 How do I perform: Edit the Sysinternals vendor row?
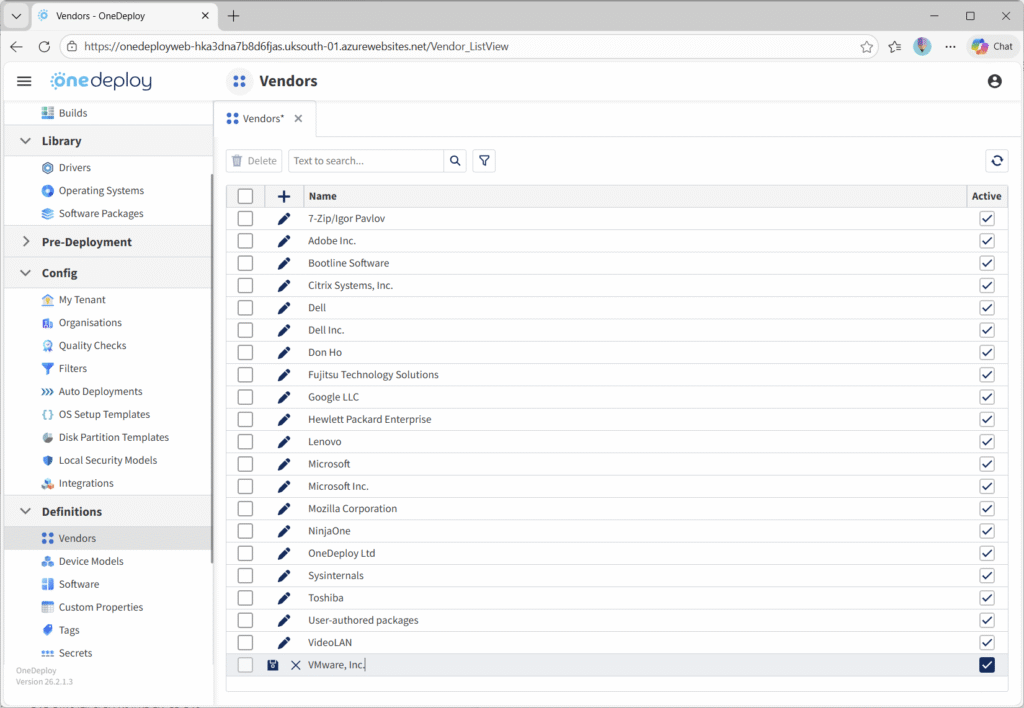click(x=283, y=575)
